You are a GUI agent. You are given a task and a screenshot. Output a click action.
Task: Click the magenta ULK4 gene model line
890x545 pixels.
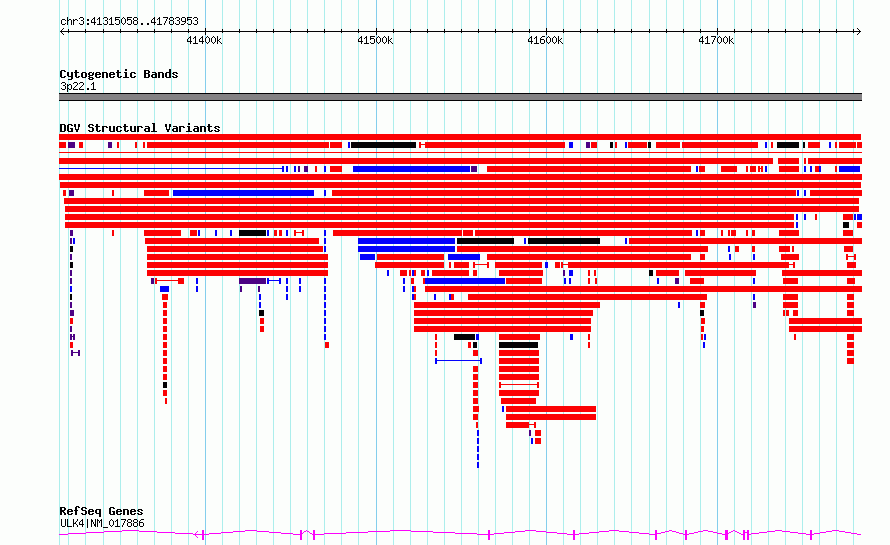[x=460, y=533]
